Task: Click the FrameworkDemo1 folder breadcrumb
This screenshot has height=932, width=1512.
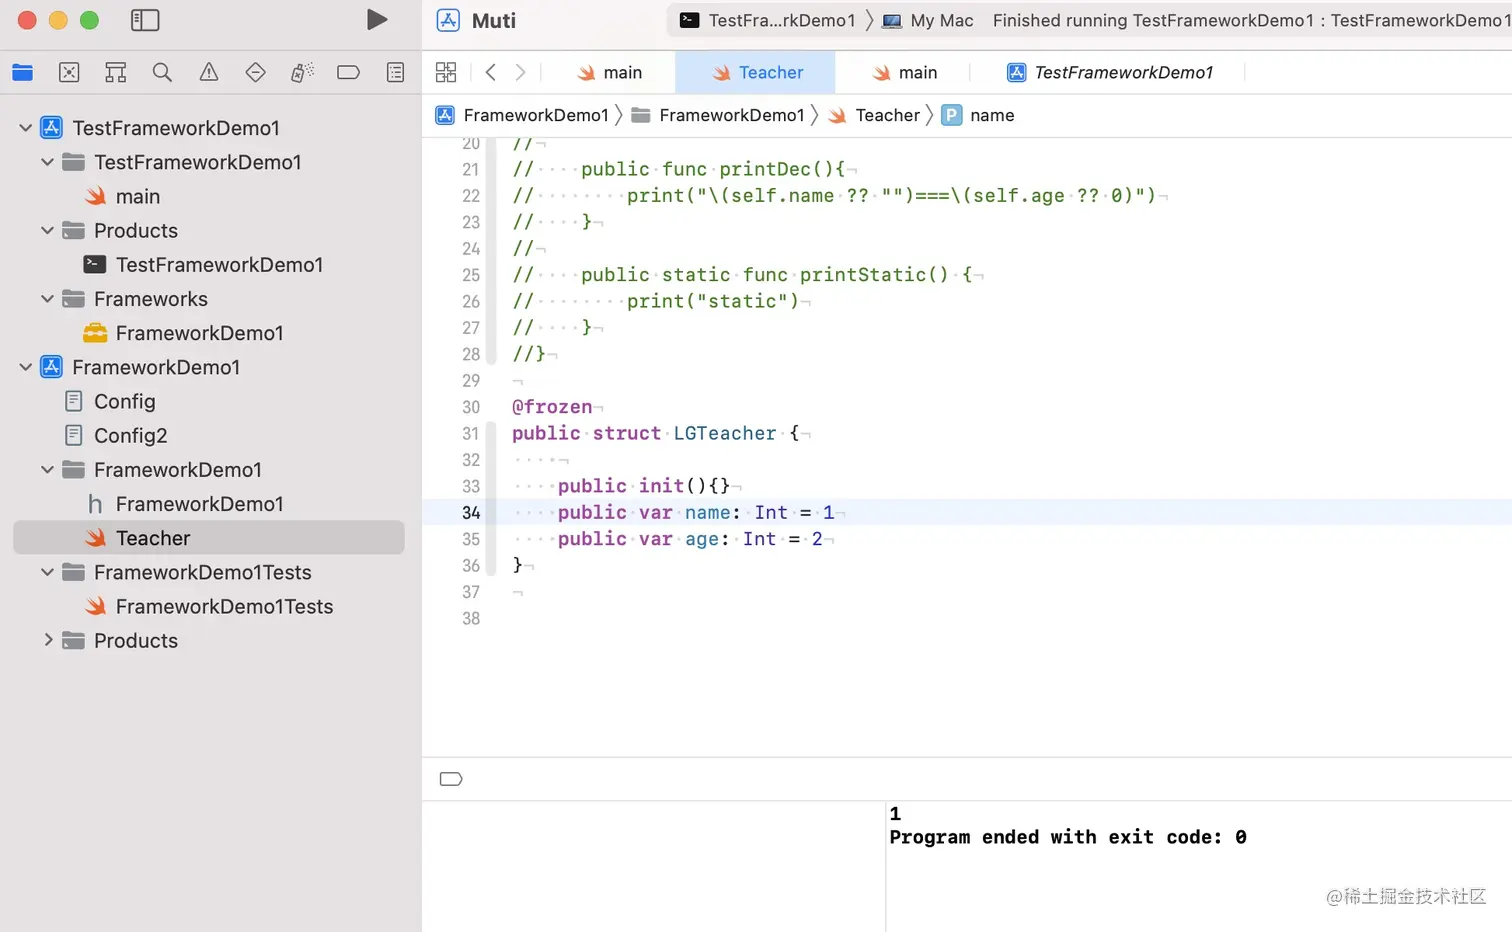Action: 718,115
